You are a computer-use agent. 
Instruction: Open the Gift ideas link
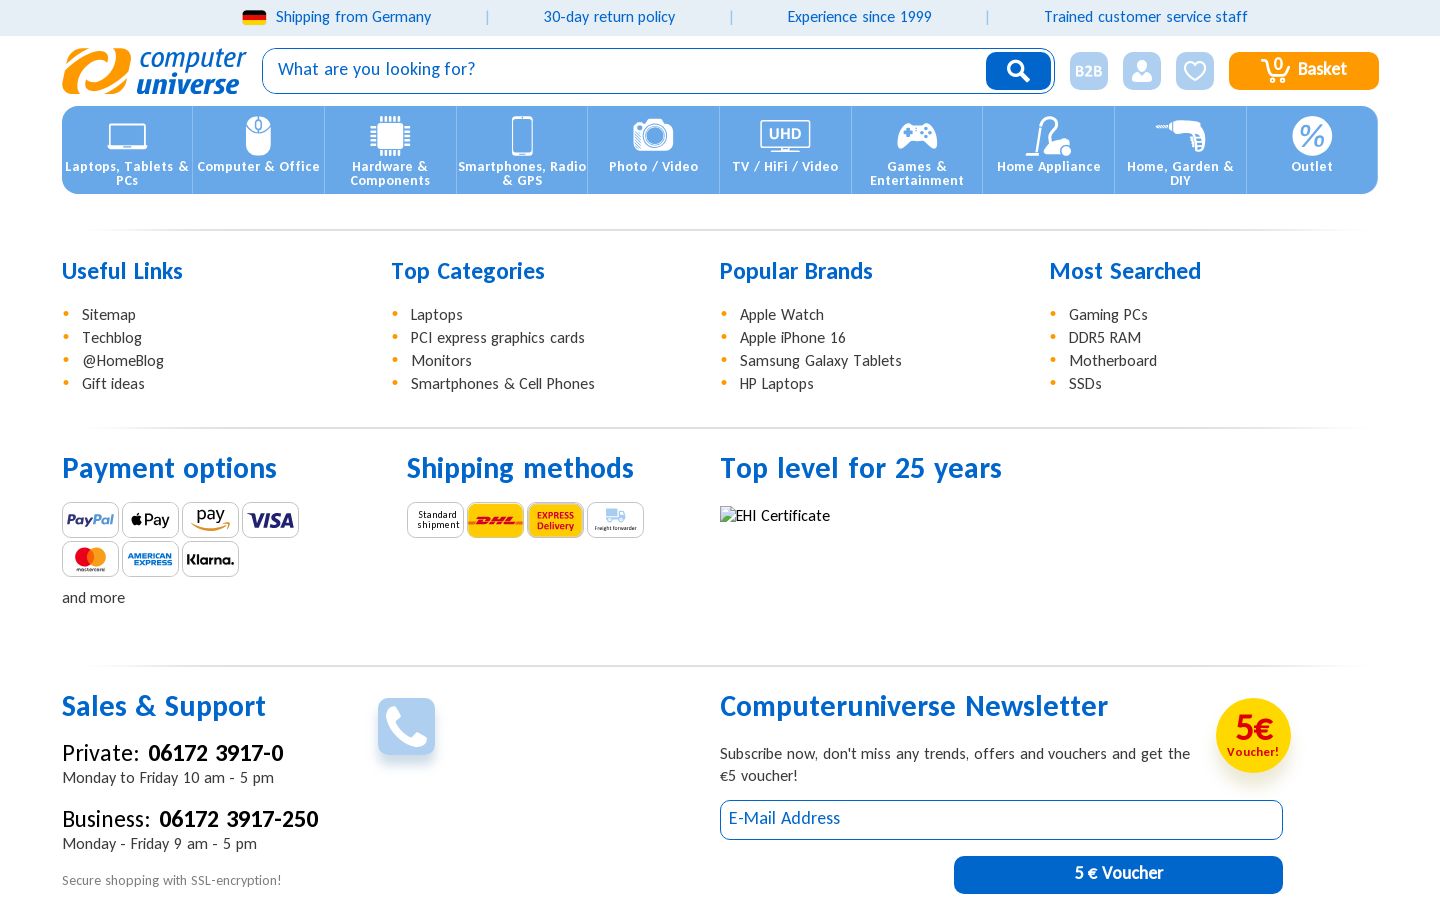tap(113, 384)
